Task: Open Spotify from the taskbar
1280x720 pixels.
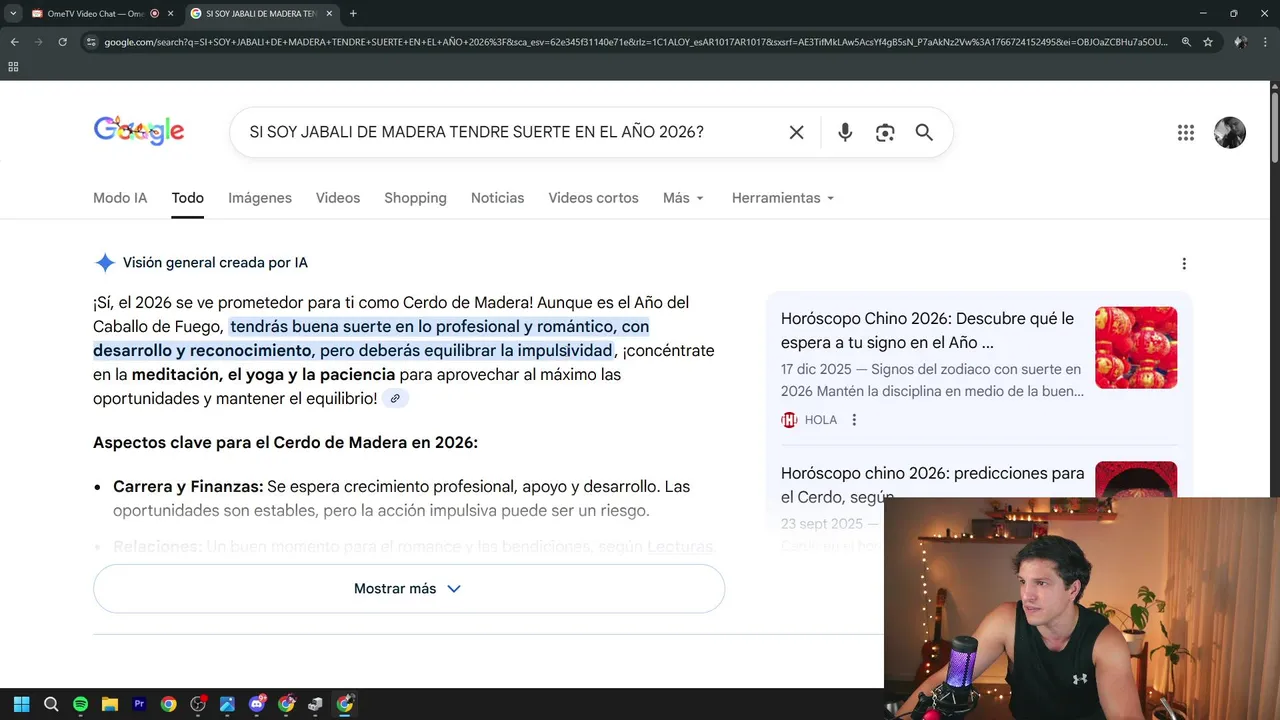Action: (80, 704)
